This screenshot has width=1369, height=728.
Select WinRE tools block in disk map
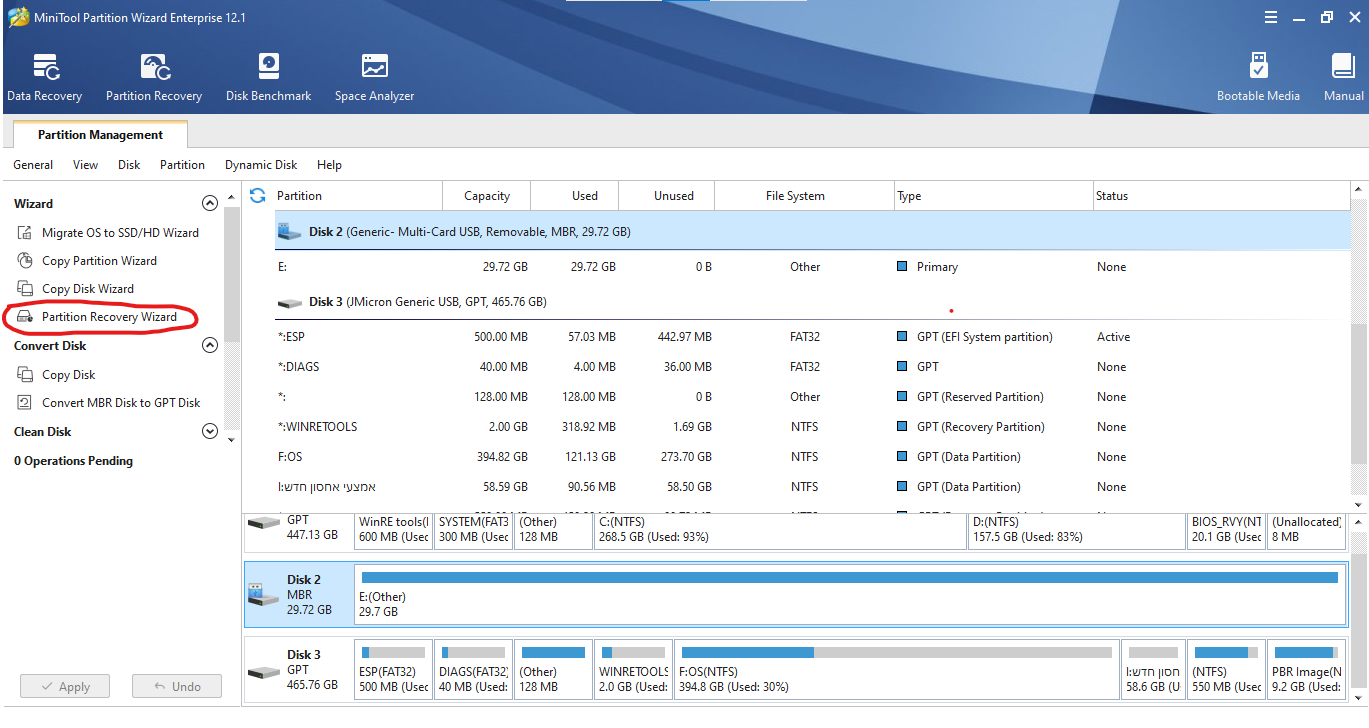coord(394,530)
